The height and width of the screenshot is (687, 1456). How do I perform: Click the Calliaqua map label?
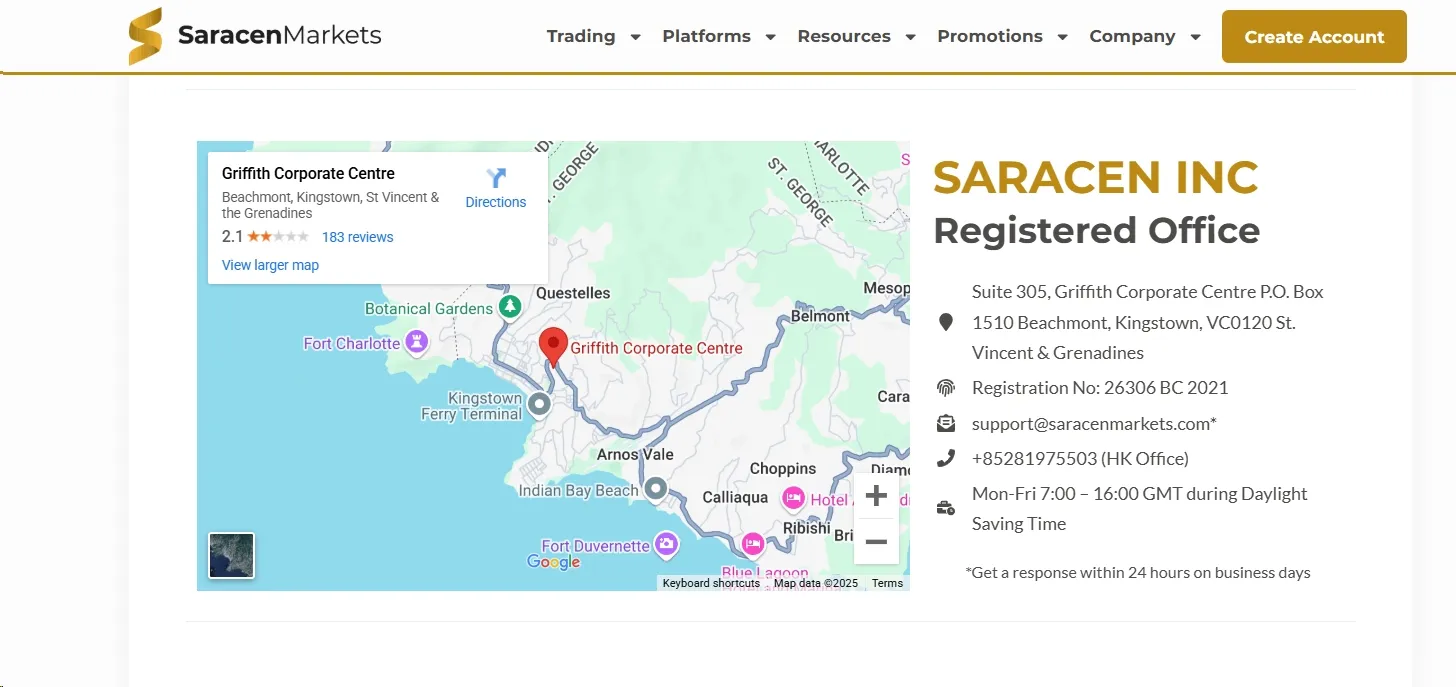click(735, 497)
